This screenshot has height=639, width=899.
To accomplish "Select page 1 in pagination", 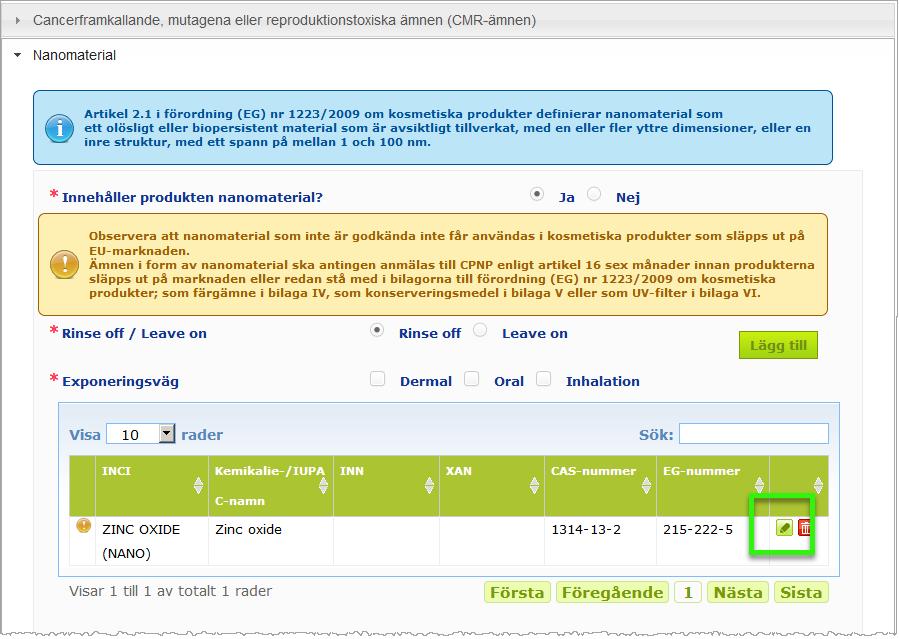I will click(x=688, y=592).
